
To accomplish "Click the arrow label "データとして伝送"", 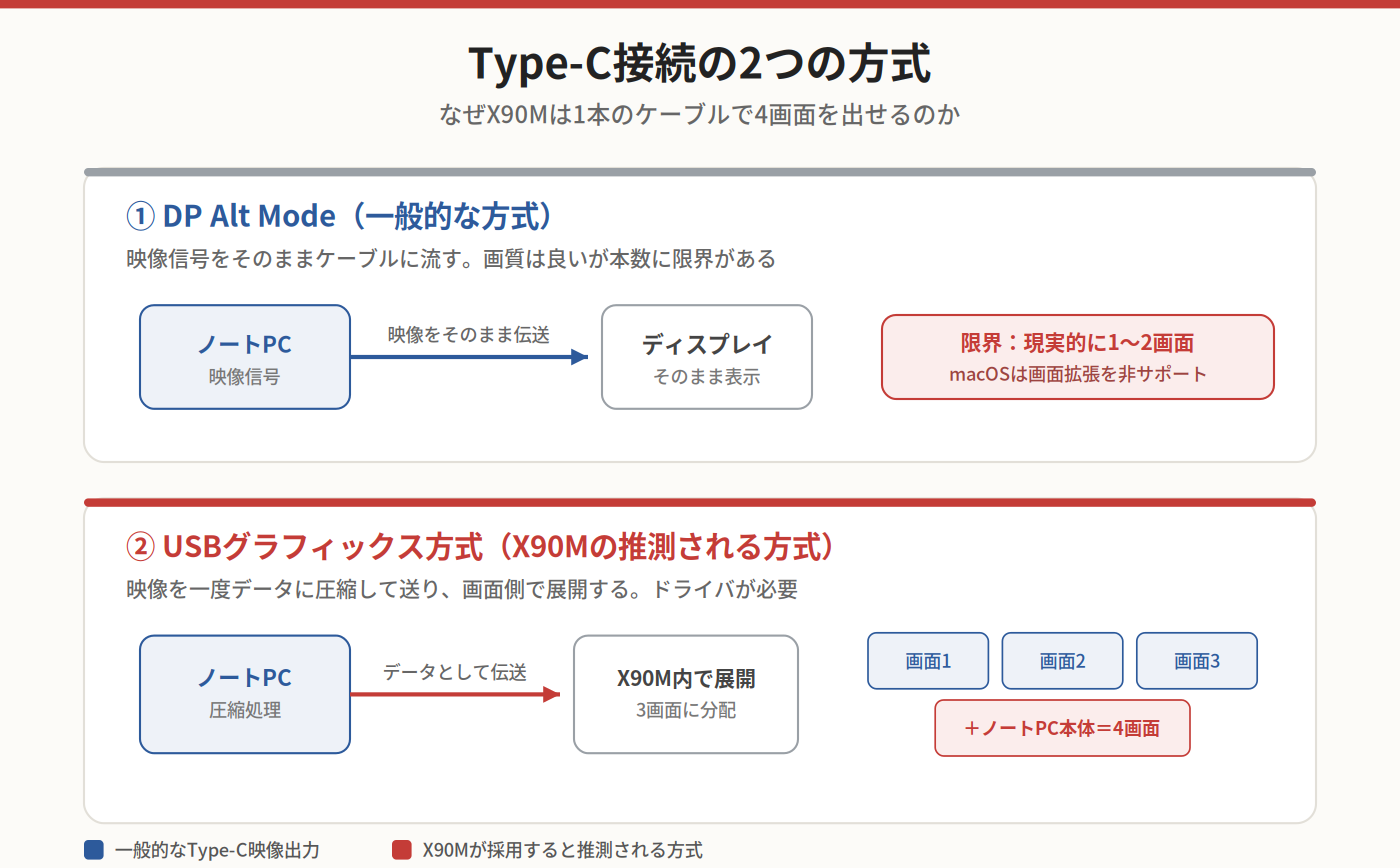I will click(x=455, y=672).
